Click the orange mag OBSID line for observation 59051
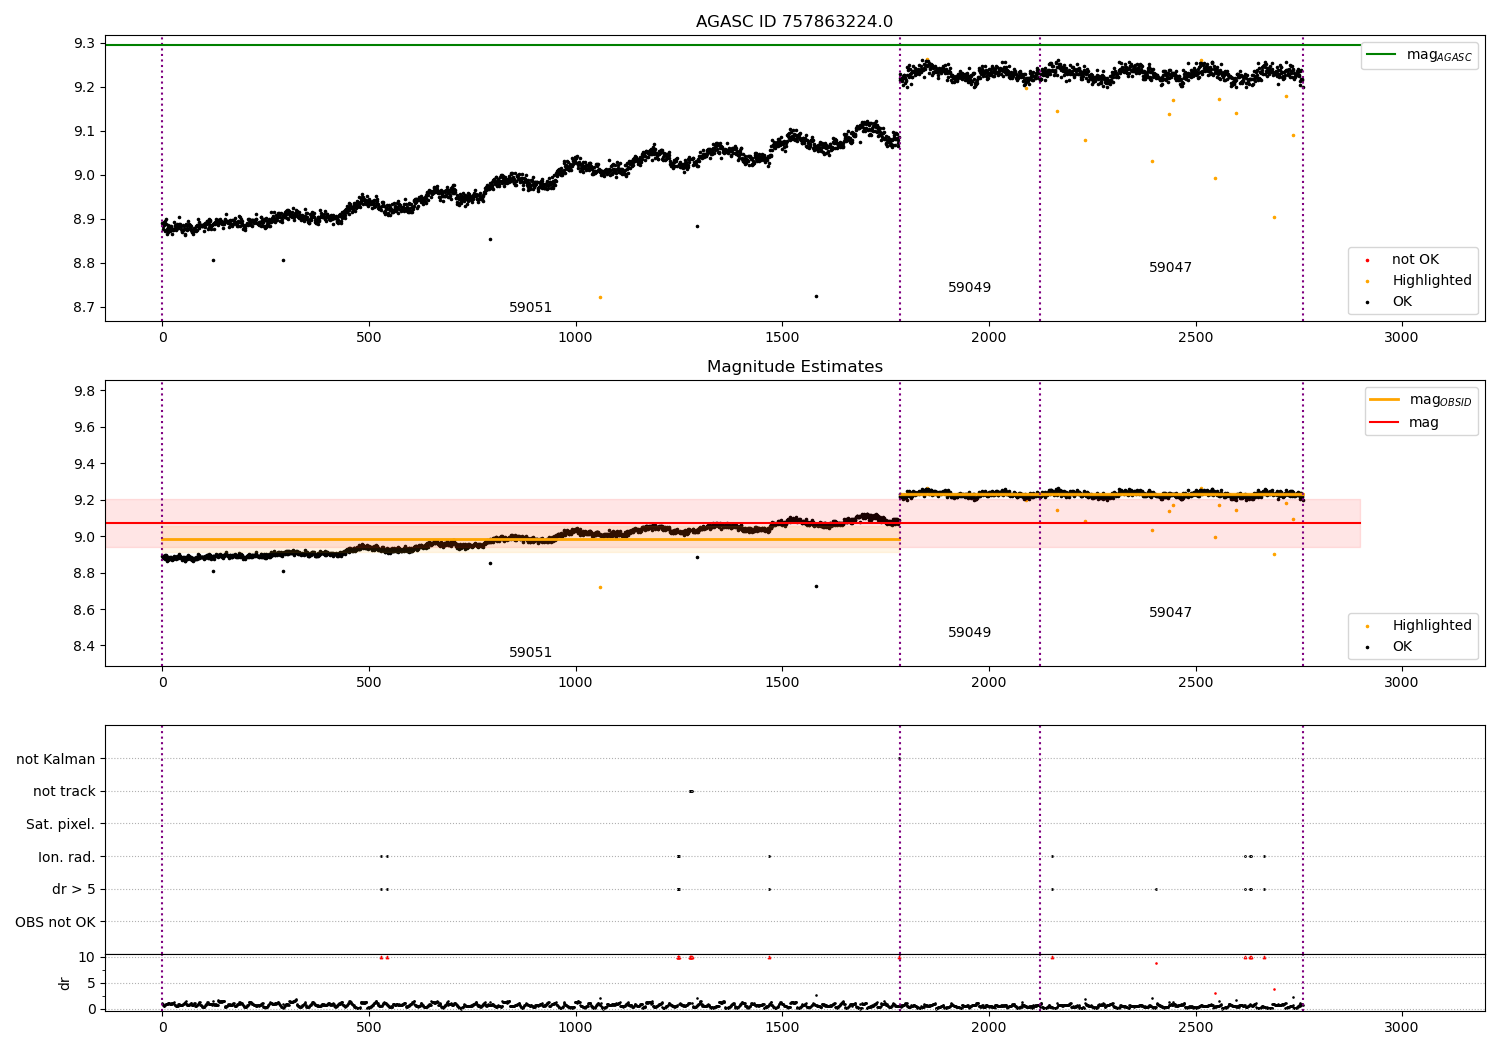 (531, 540)
